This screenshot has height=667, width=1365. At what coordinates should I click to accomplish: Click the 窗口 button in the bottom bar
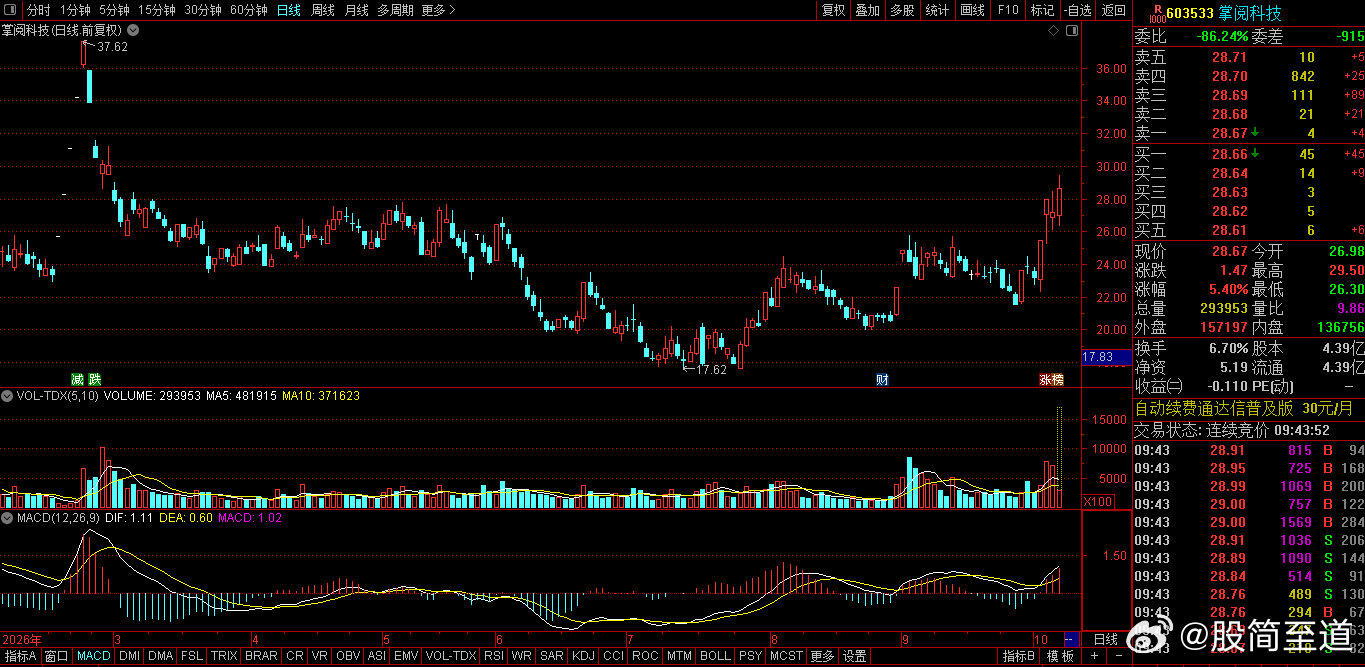point(56,656)
